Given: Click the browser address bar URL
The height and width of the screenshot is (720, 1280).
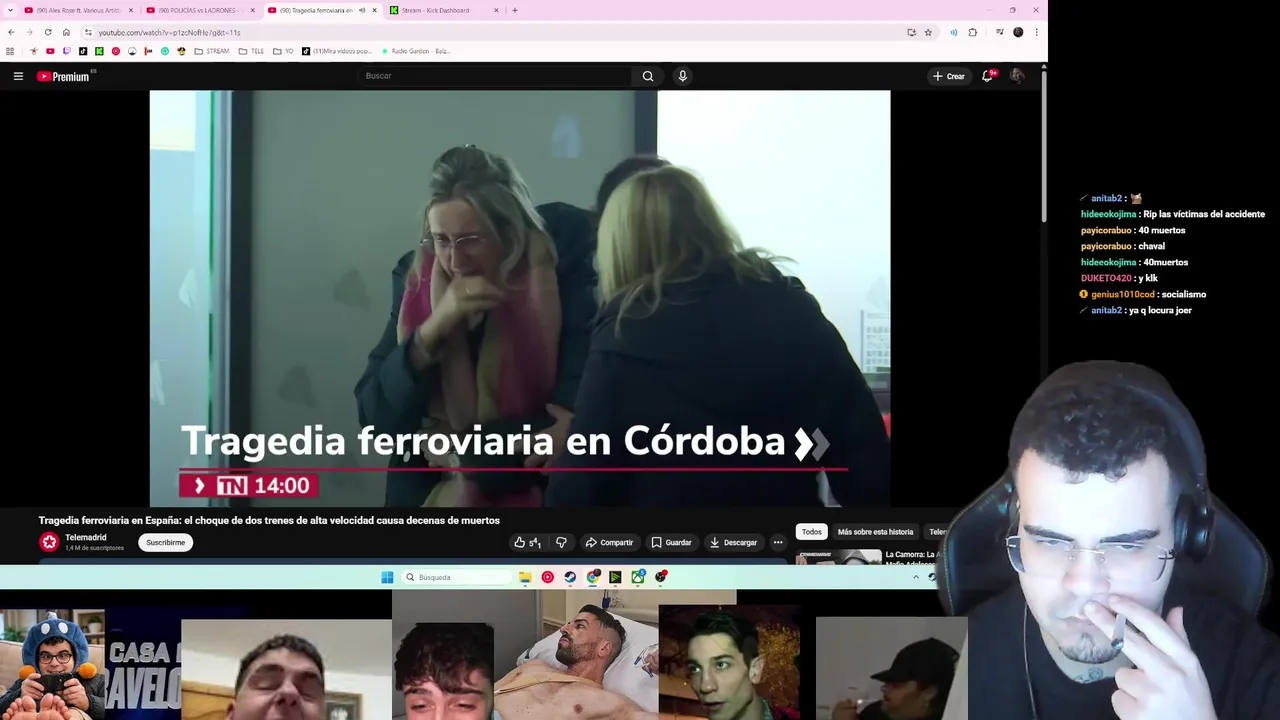Looking at the screenshot, I should pos(169,32).
